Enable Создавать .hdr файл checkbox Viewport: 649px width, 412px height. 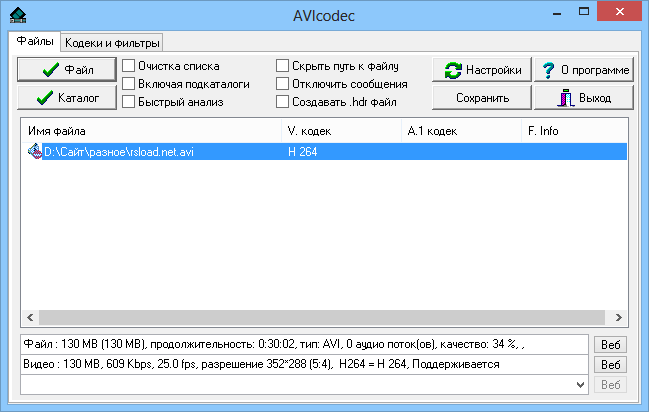coord(282,101)
